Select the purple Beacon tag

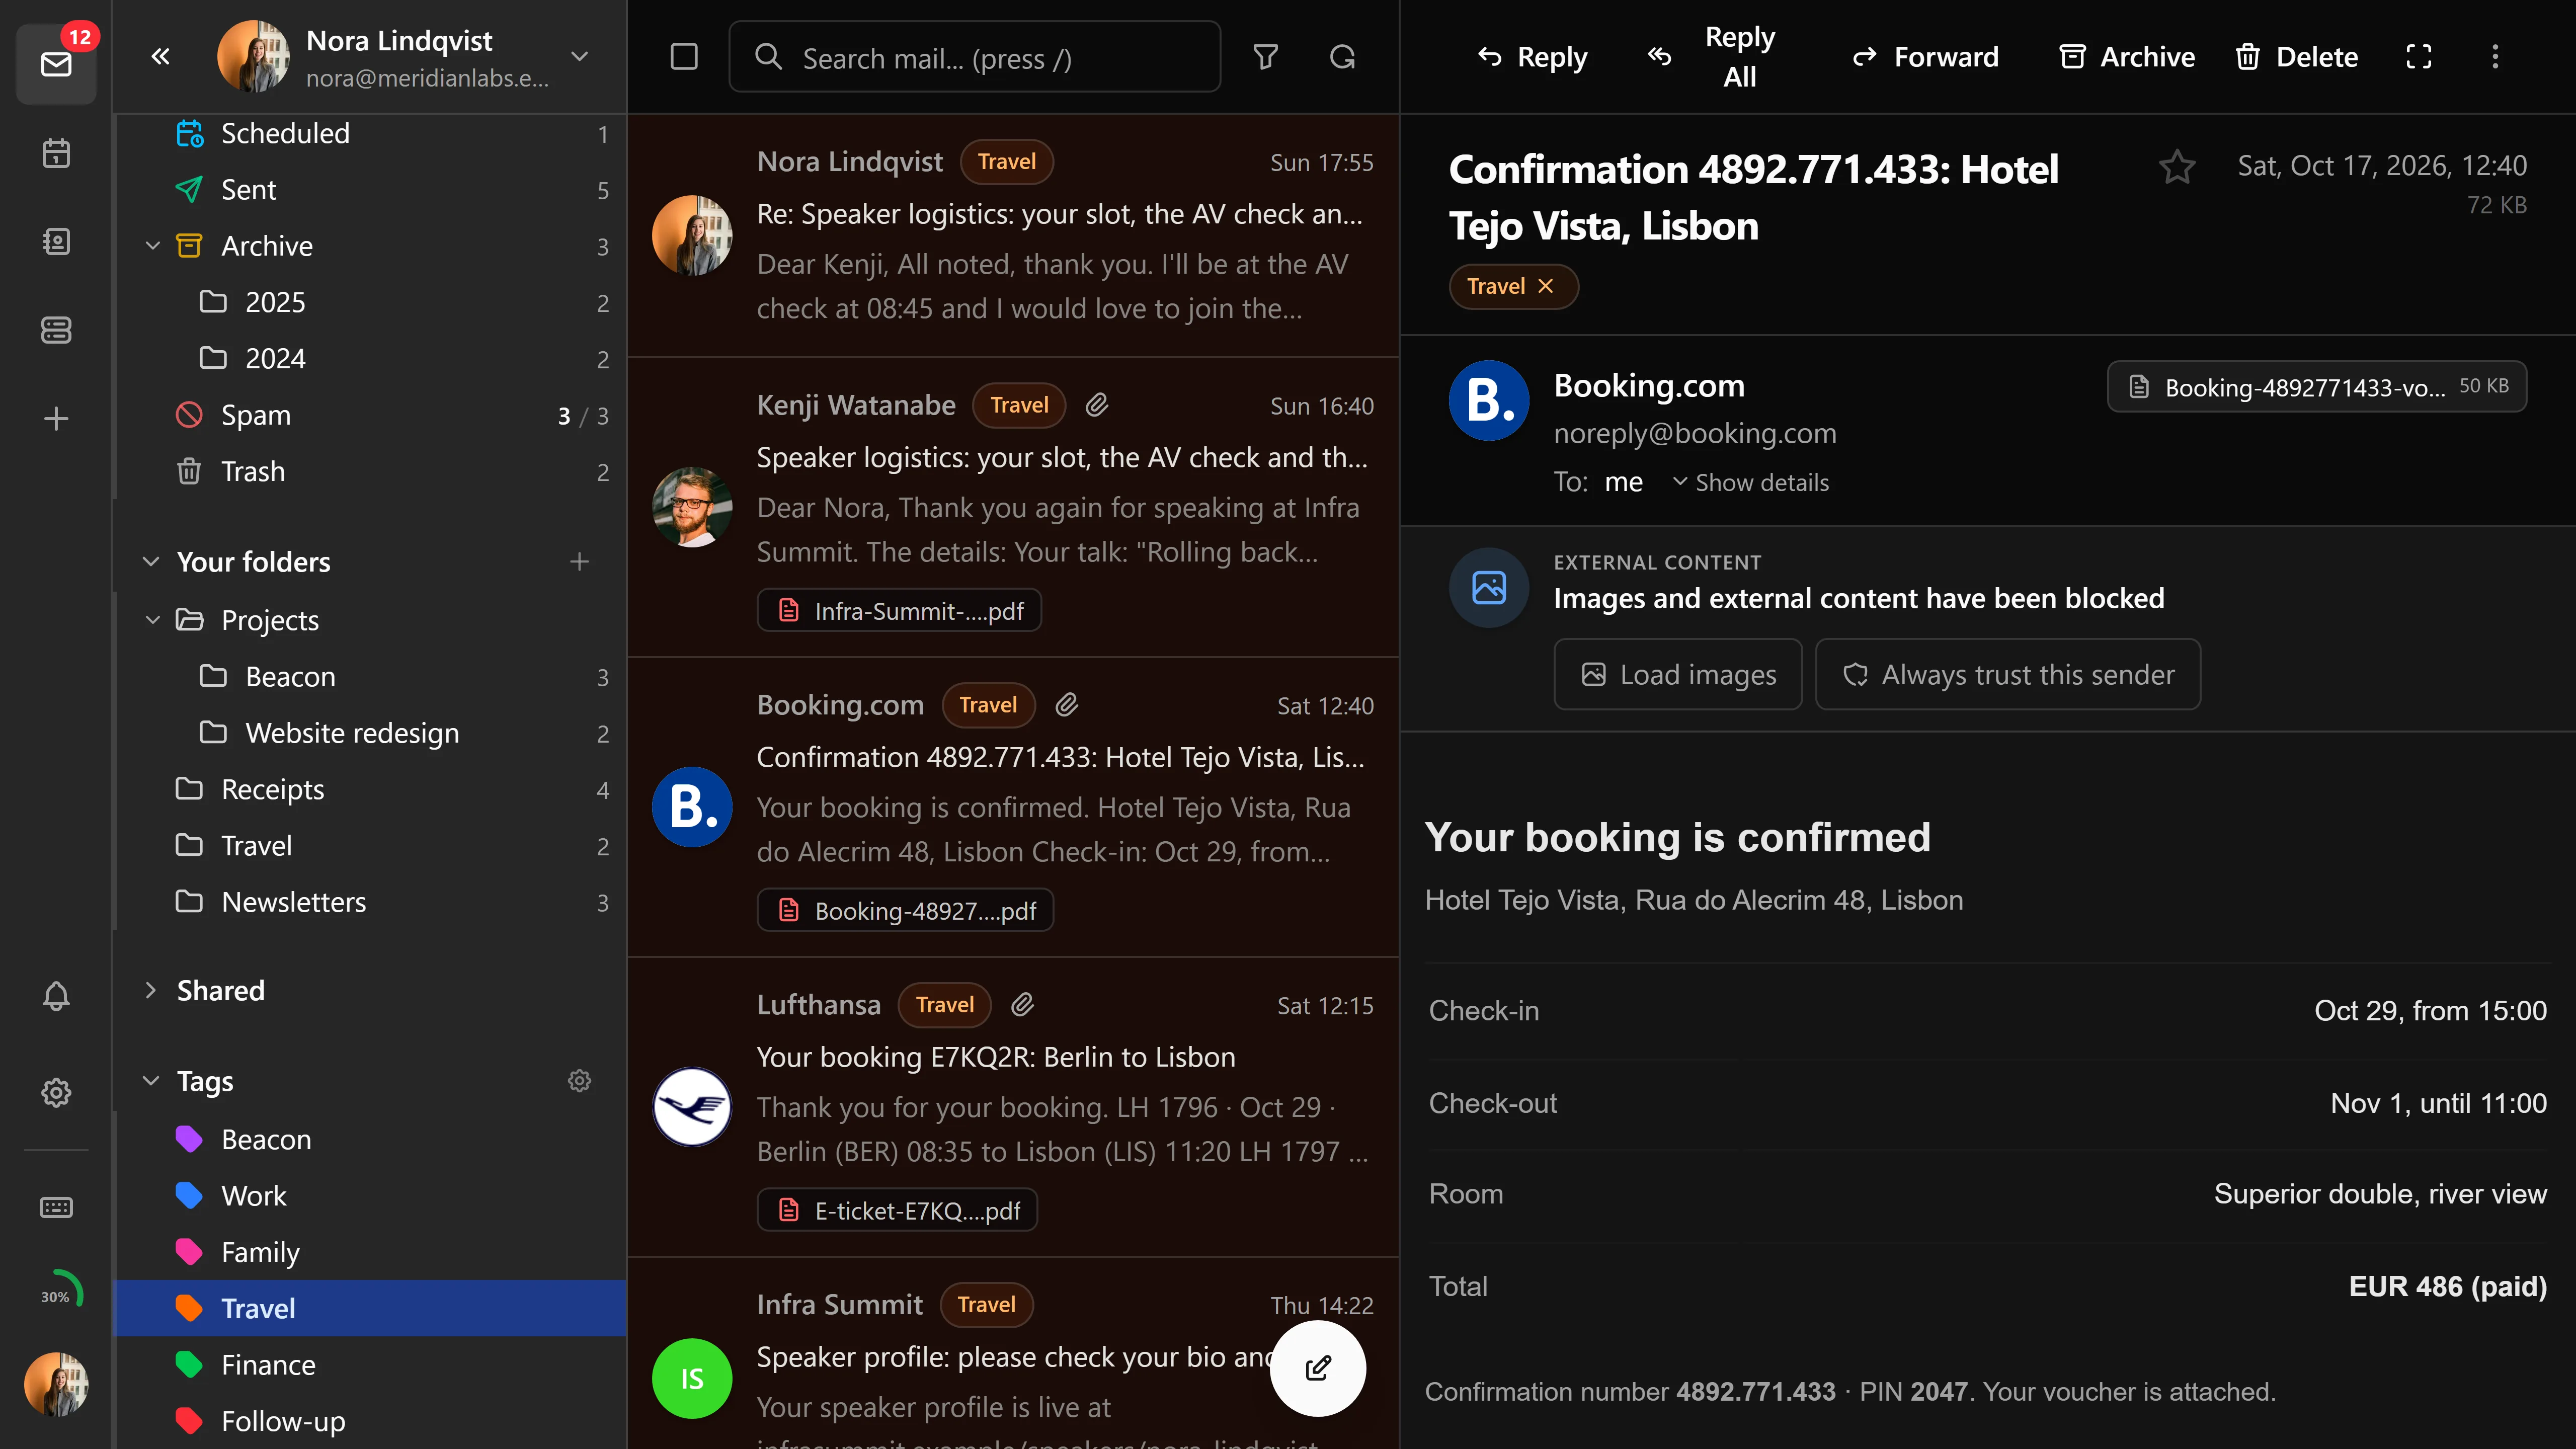coord(371,1139)
